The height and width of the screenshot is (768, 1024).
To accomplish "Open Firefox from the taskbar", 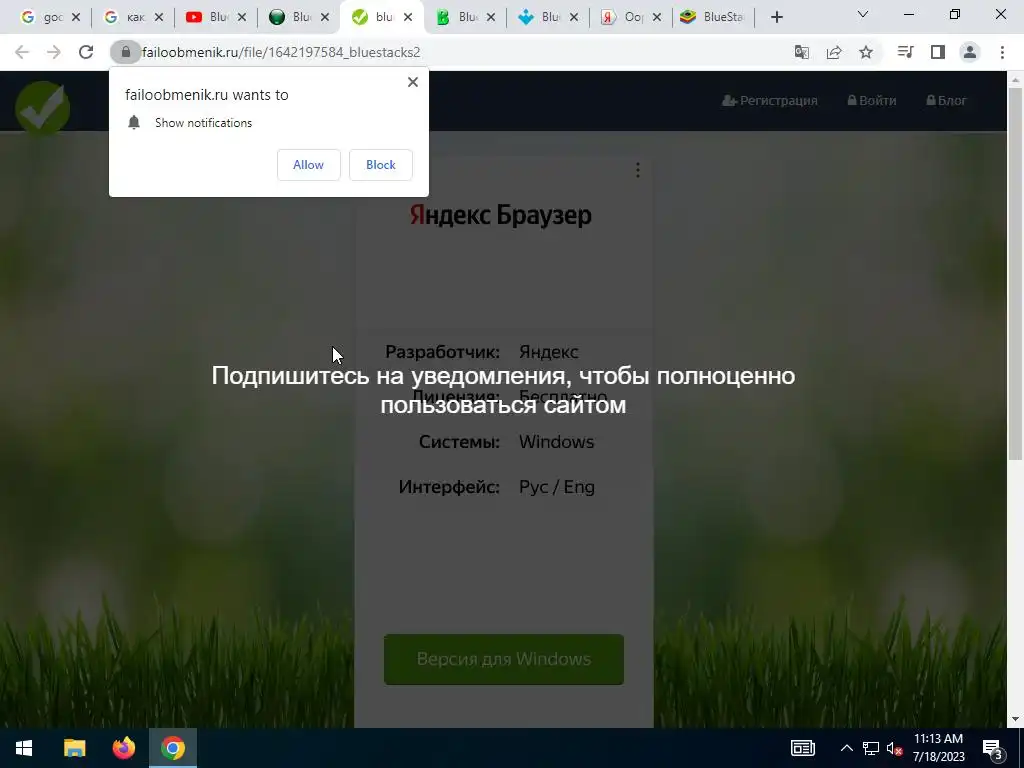I will 123,748.
